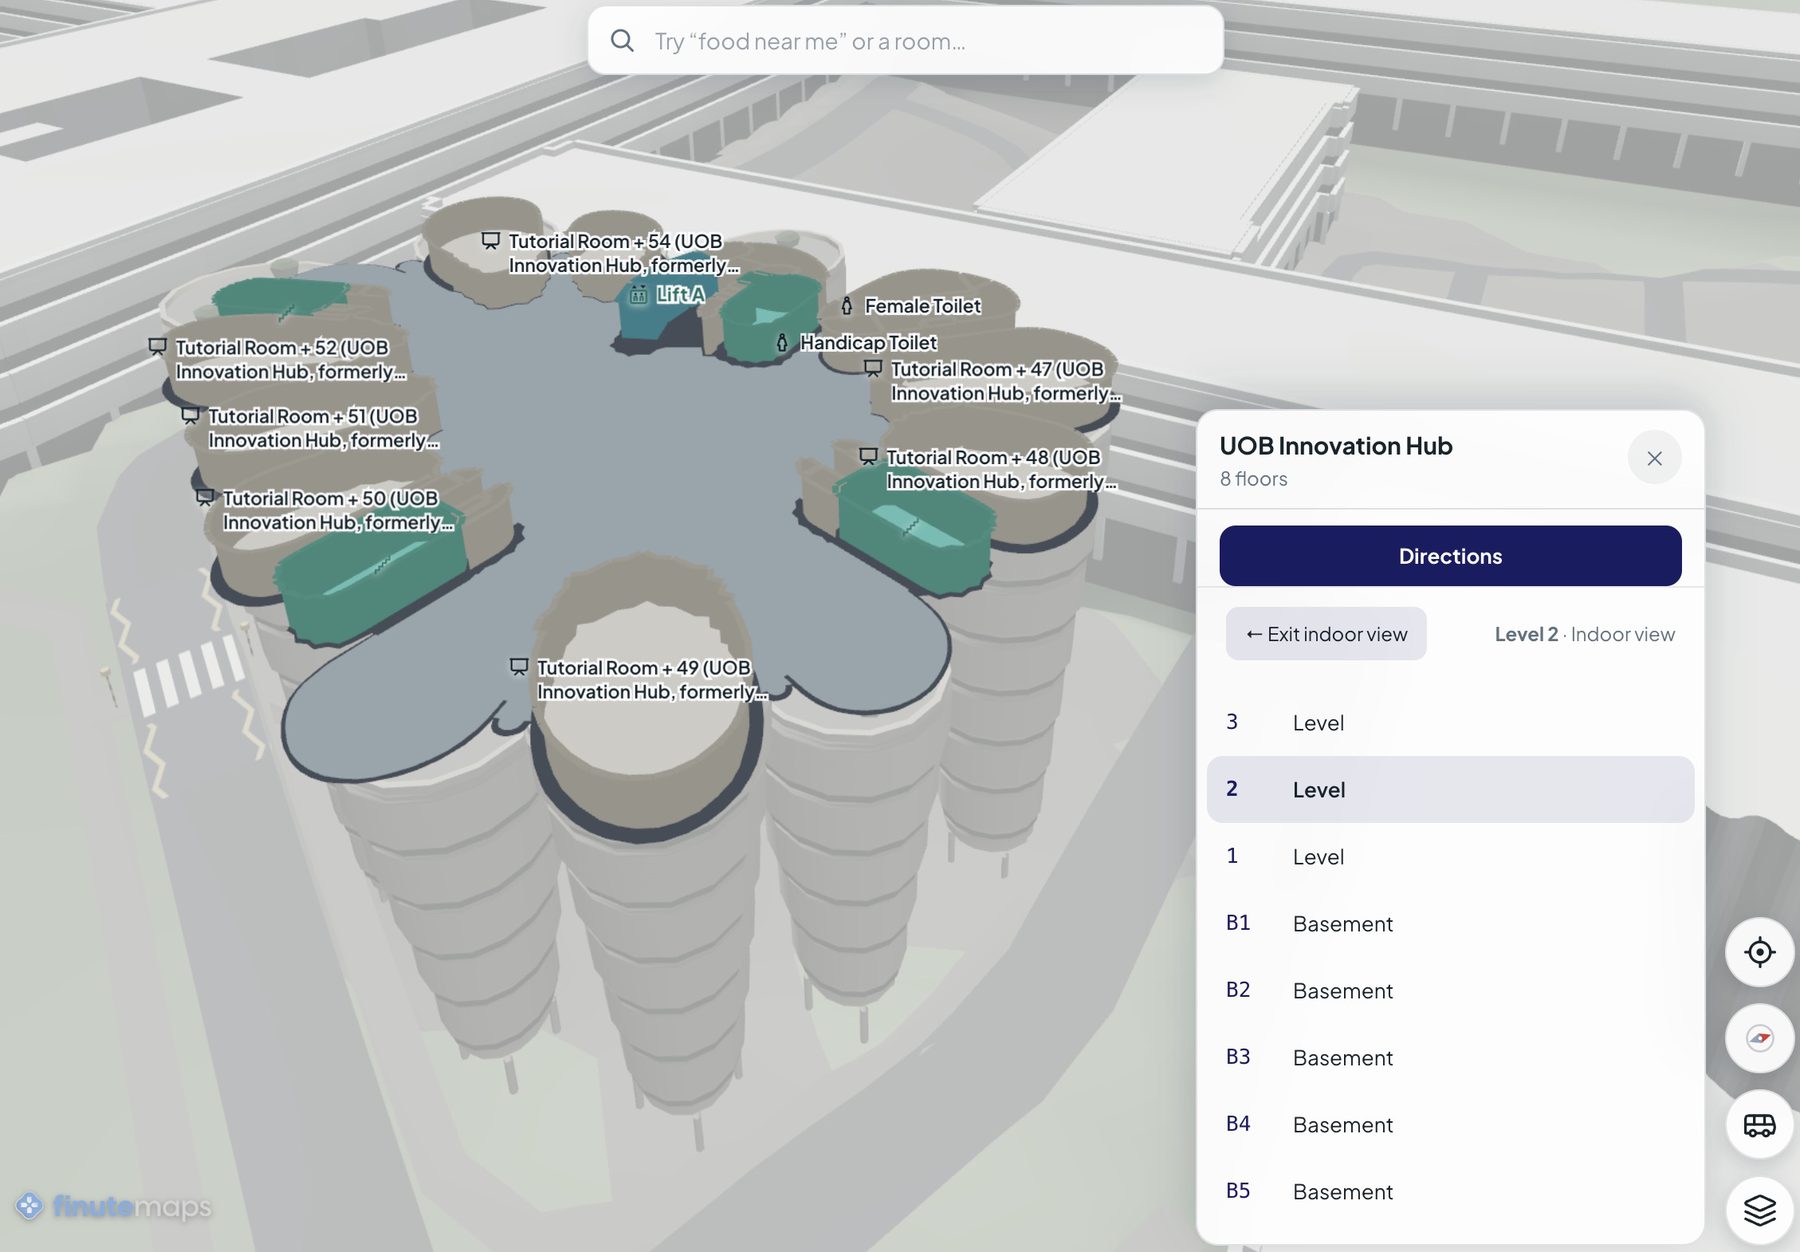This screenshot has height=1252, width=1800.
Task: Click the "UOB Innovation Hub" title
Action: (x=1336, y=446)
